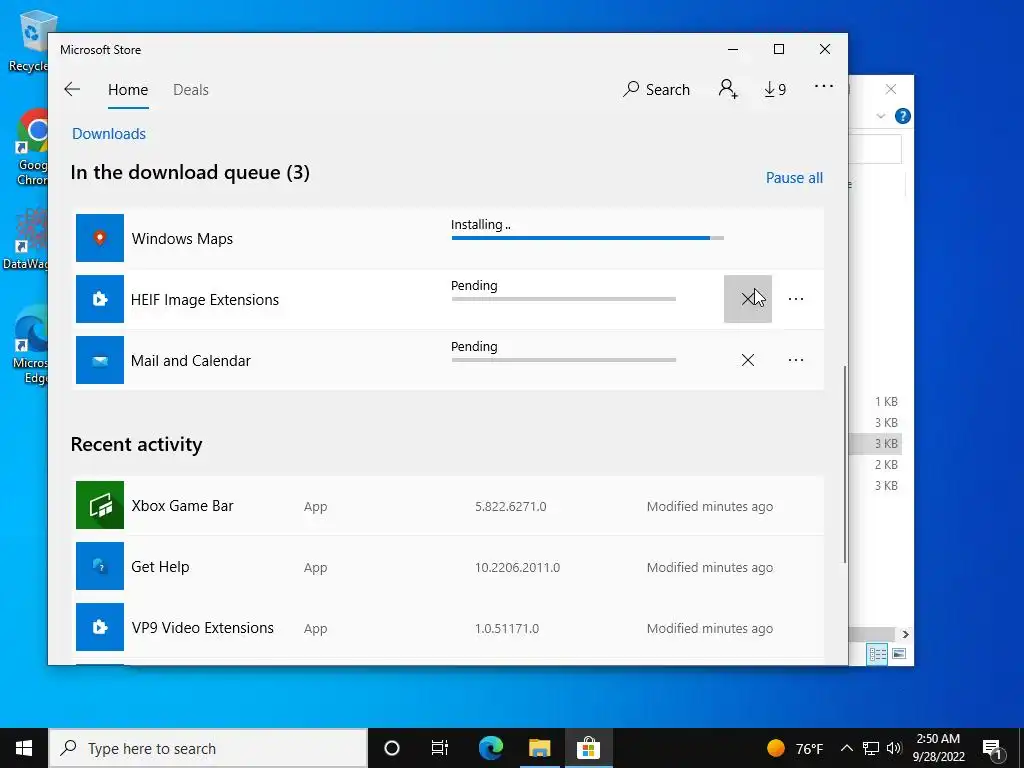Image resolution: width=1024 pixels, height=768 pixels.
Task: Open the Windows Start menu
Action: [x=24, y=748]
